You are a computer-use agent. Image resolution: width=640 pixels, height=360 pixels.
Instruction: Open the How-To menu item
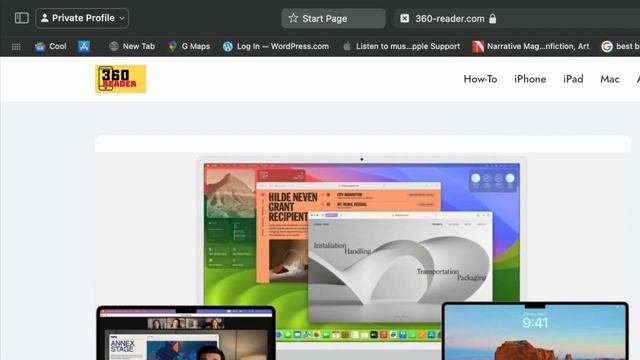pos(480,79)
